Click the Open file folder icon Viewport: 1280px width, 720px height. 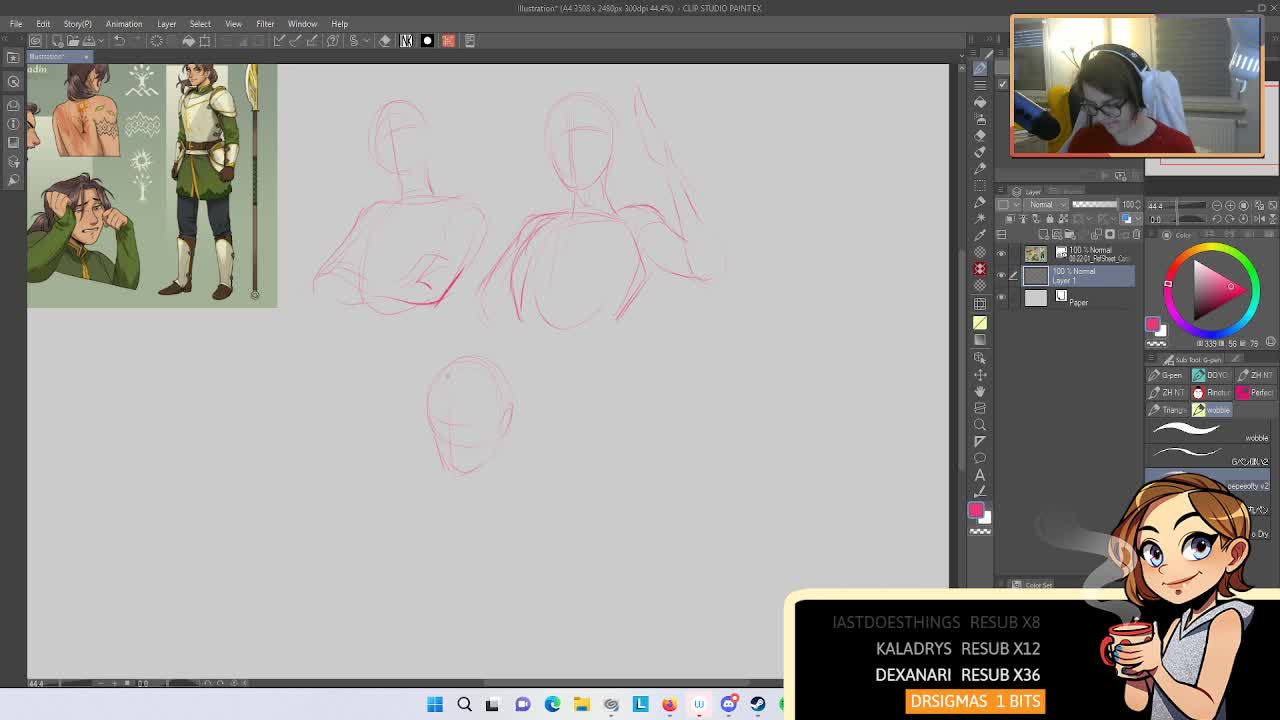point(73,41)
